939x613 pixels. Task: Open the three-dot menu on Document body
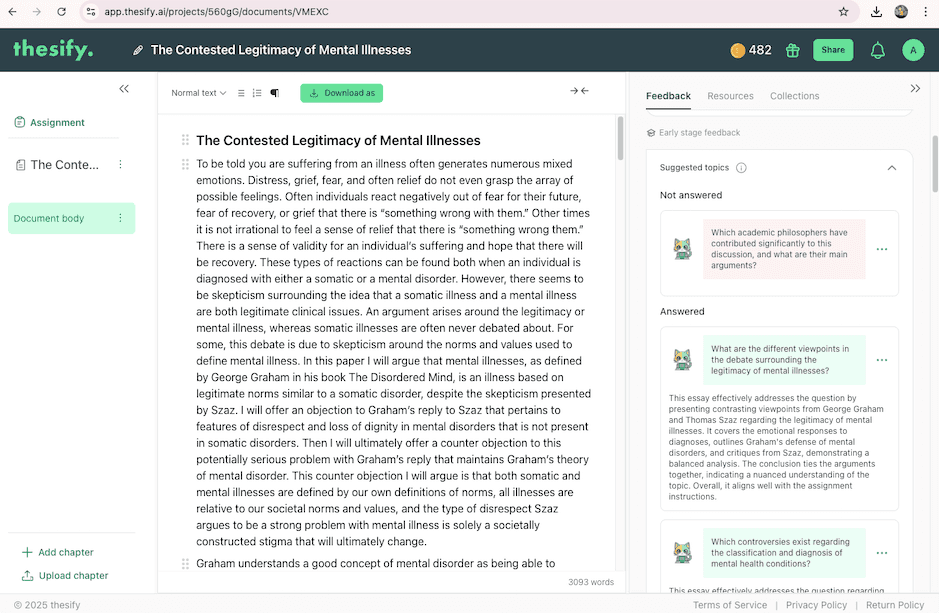(x=118, y=218)
